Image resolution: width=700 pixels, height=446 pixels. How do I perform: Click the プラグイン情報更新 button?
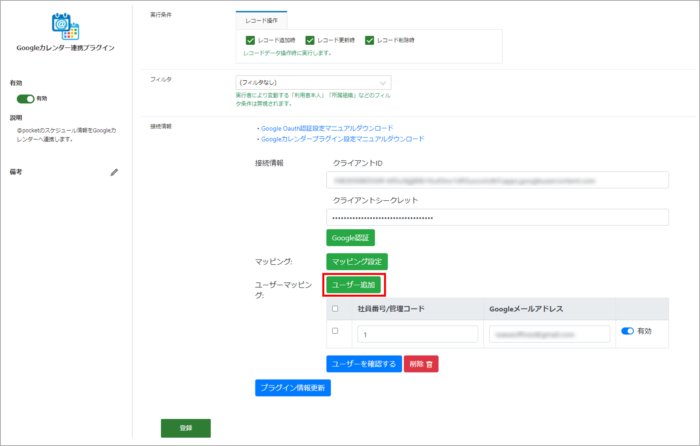pyautogui.click(x=293, y=388)
